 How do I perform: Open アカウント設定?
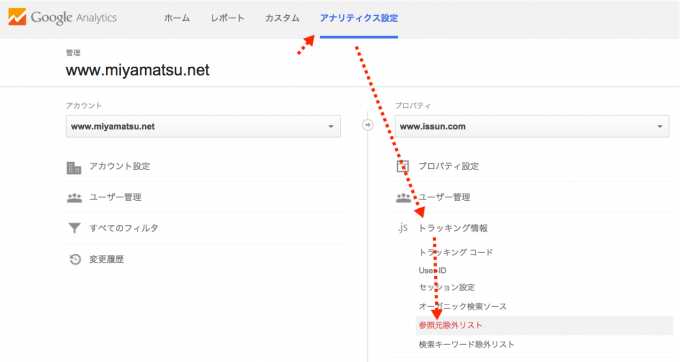tap(120, 166)
